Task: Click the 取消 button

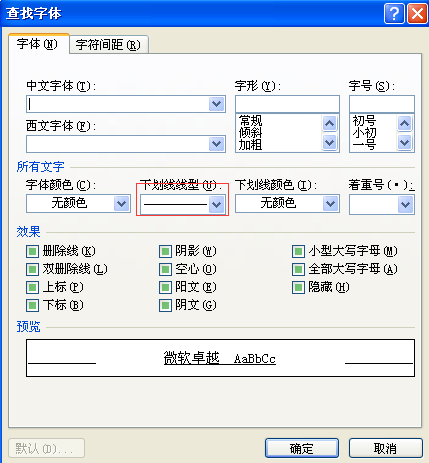Action: [x=386, y=448]
